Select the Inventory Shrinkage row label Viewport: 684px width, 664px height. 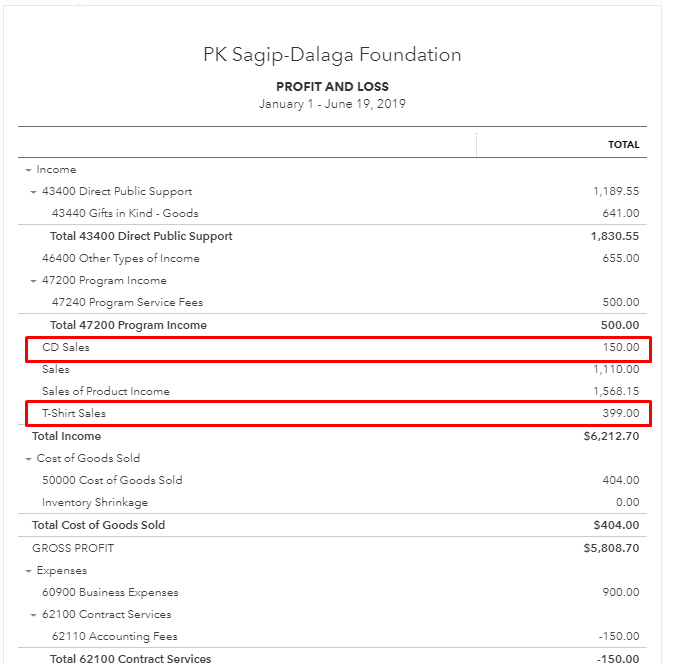click(x=95, y=502)
